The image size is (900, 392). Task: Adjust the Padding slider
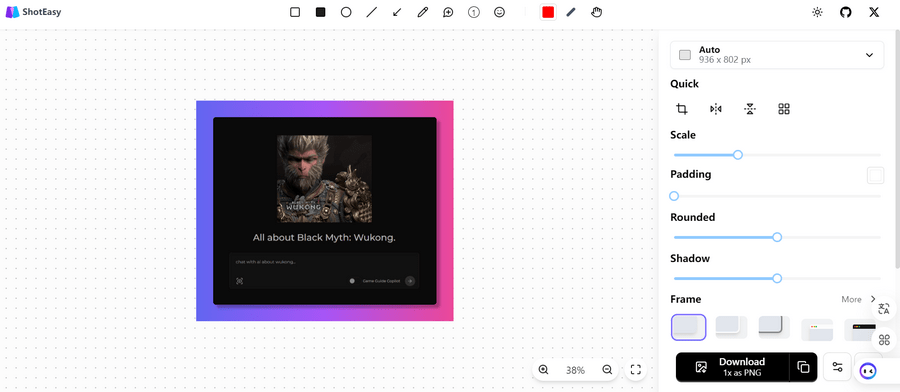click(777, 196)
